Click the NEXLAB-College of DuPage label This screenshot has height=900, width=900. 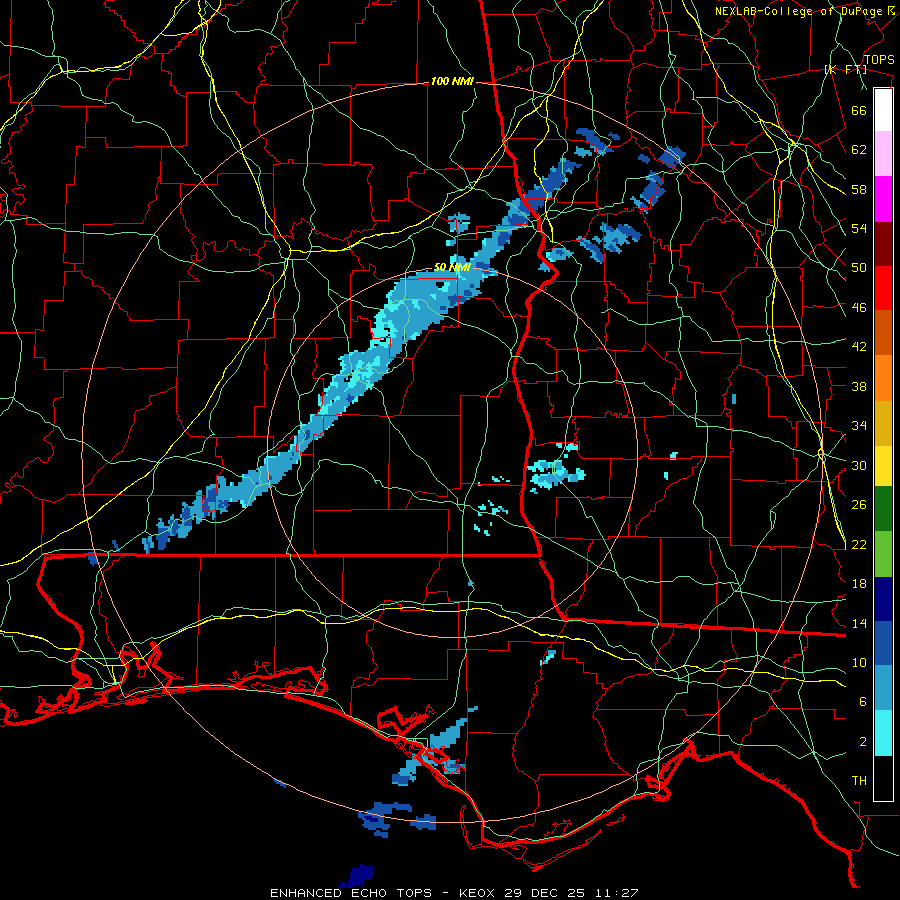point(798,11)
